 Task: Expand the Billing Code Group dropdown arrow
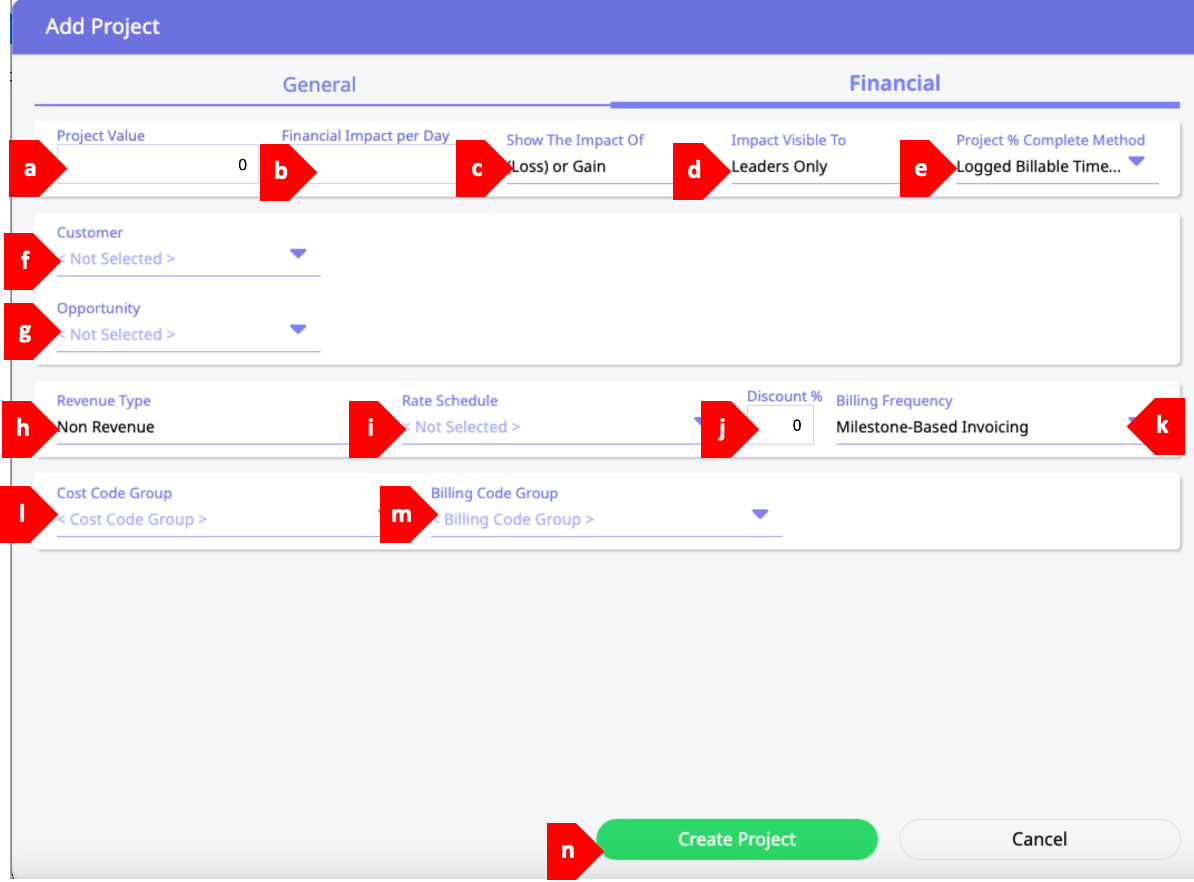coord(759,514)
